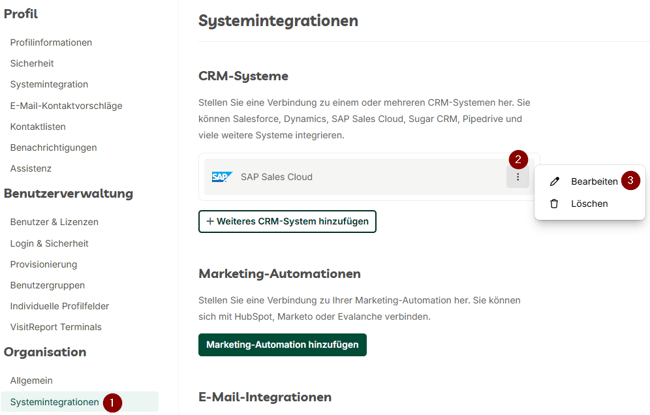Select VisitReport Terminals entry
This screenshot has height=415, width=650.
click(56, 327)
